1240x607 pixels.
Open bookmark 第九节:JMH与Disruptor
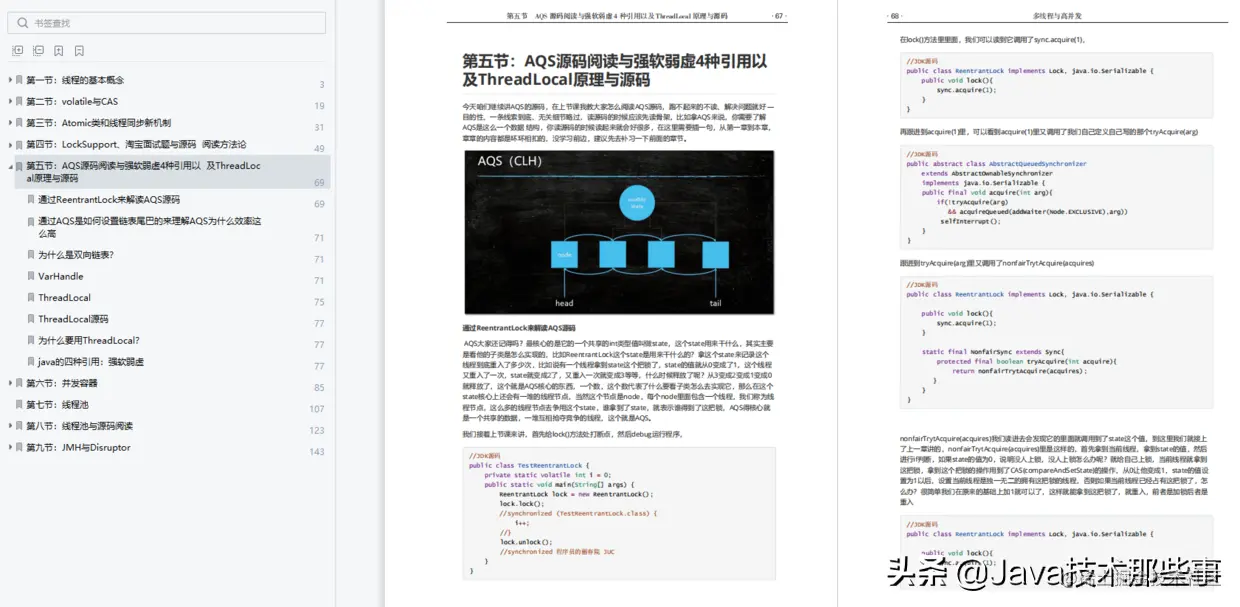coord(78,448)
